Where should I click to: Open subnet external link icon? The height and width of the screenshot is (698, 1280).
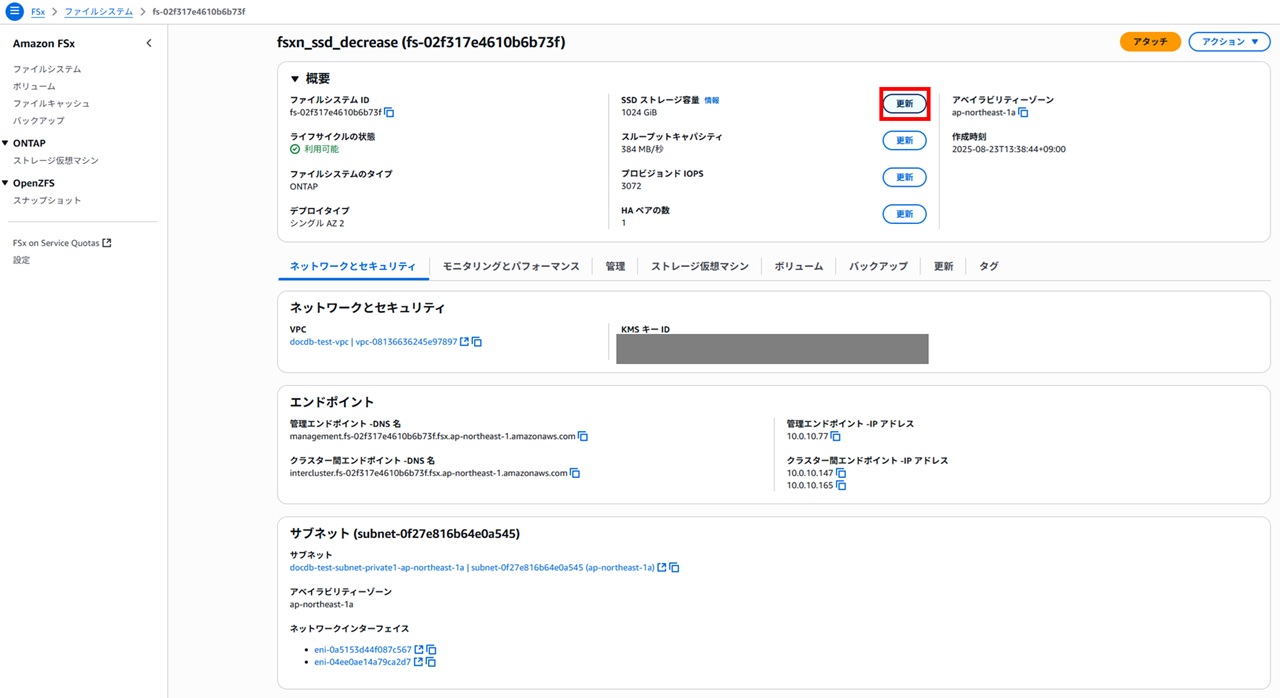coord(662,568)
